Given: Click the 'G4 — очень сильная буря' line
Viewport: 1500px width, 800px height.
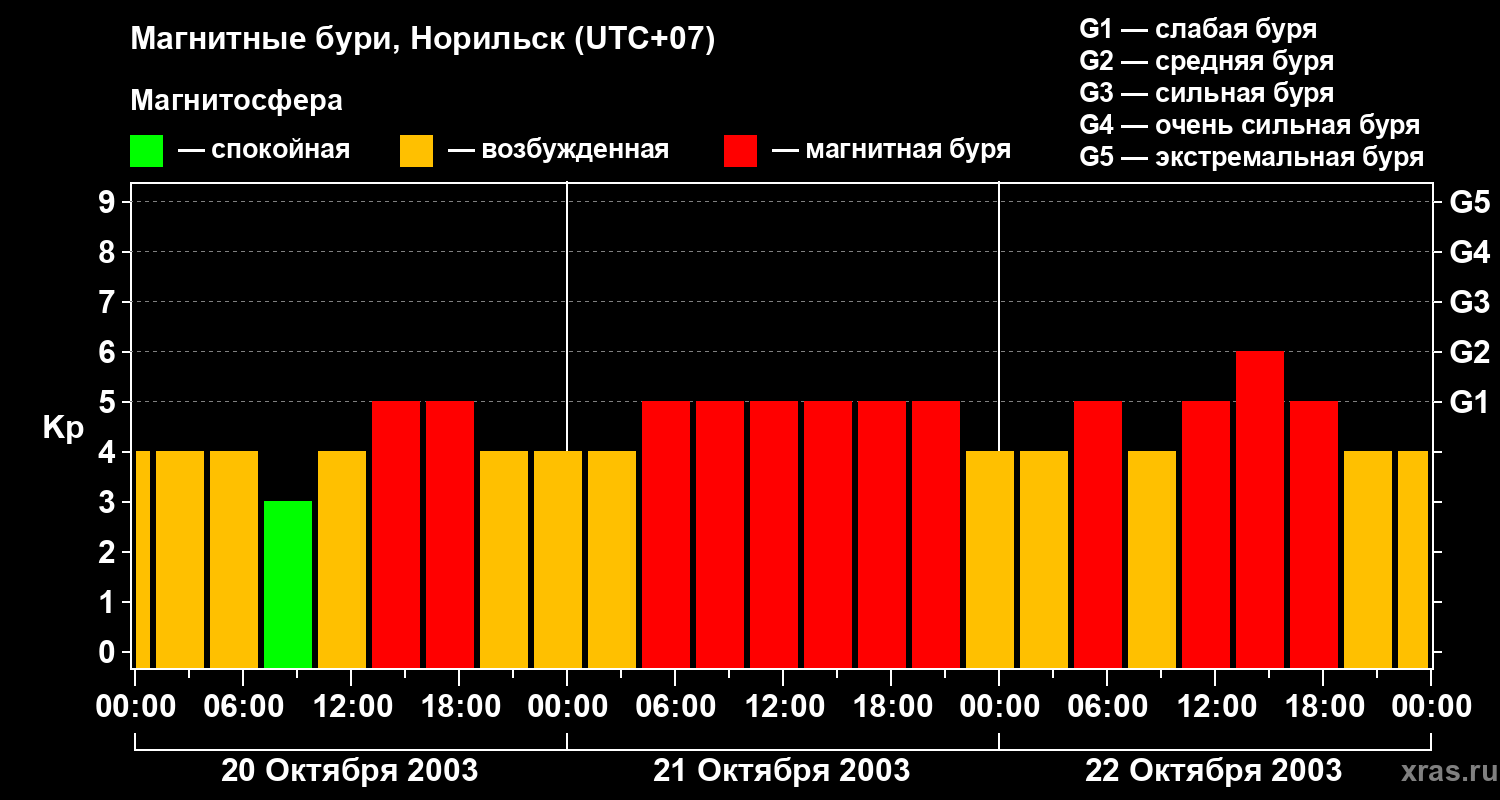Looking at the screenshot, I should [x=1250, y=125].
